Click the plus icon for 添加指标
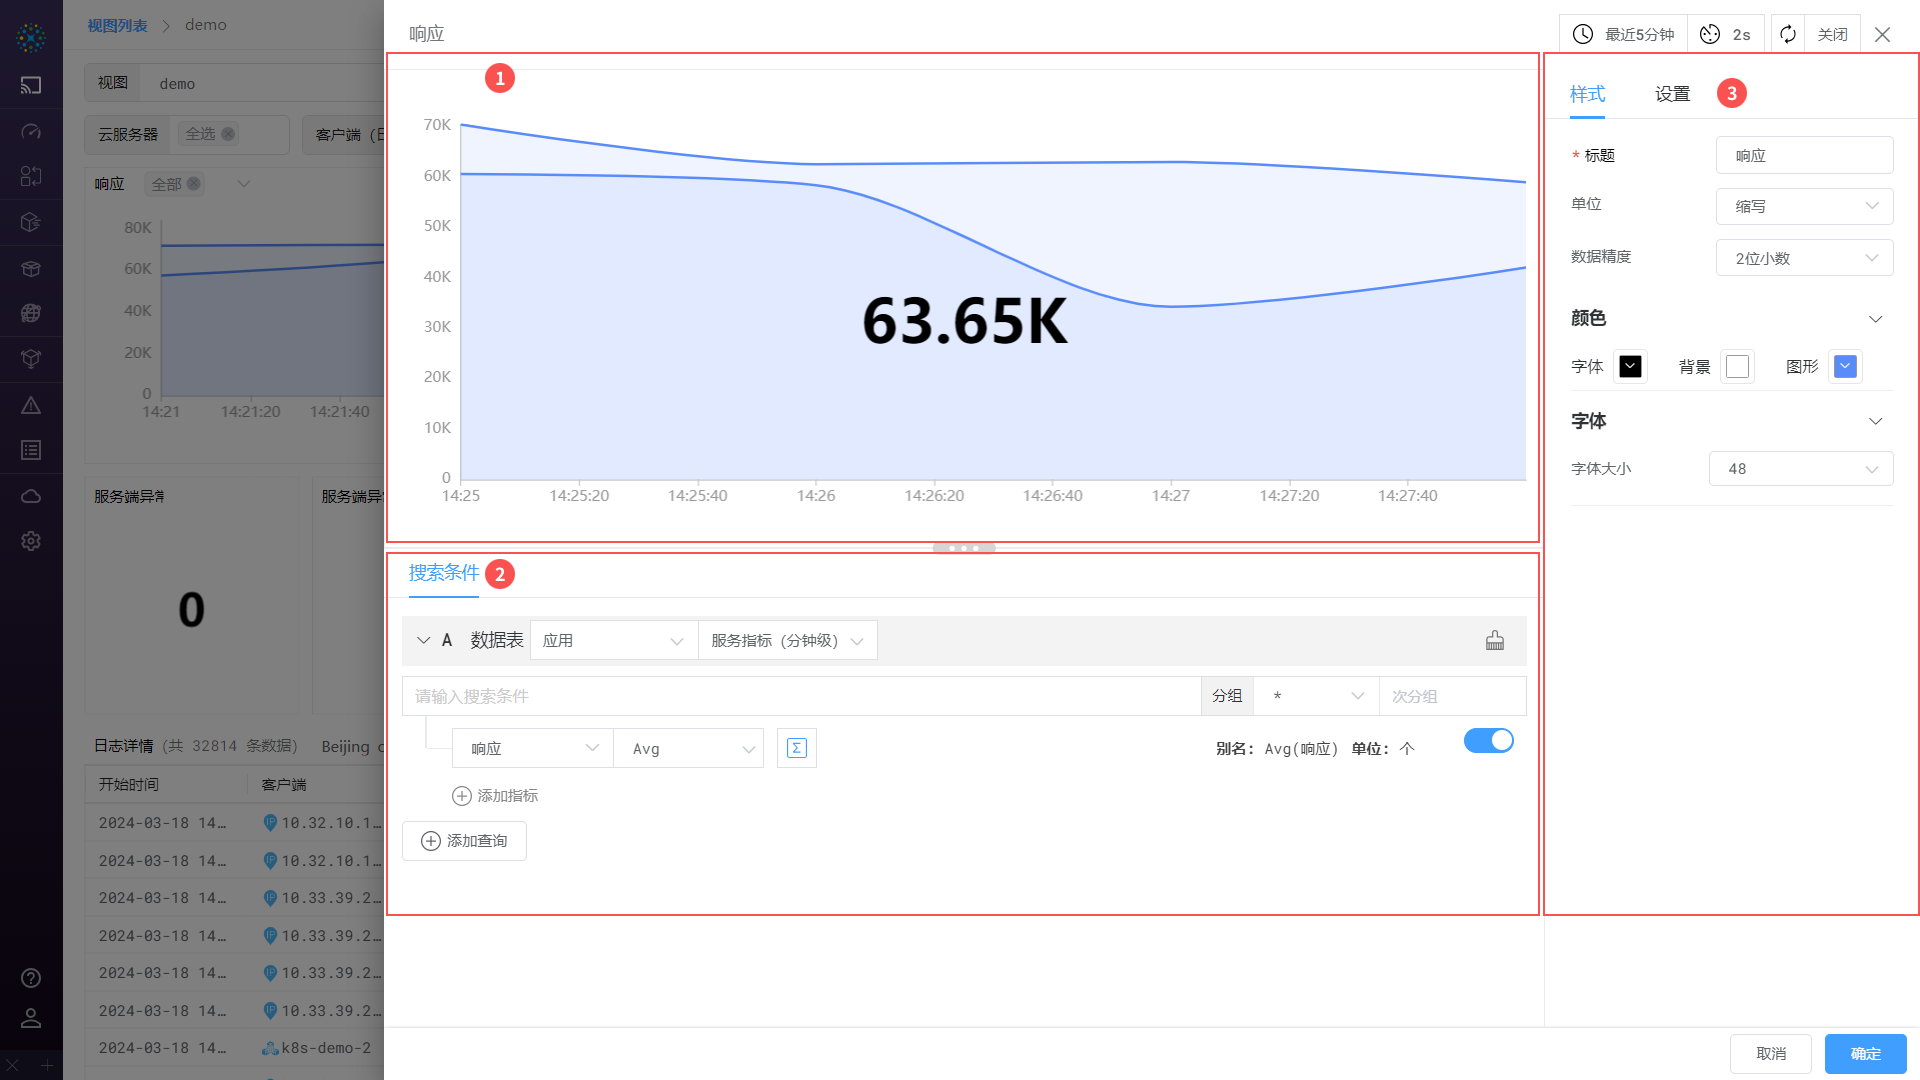This screenshot has height=1080, width=1920. pyautogui.click(x=461, y=796)
